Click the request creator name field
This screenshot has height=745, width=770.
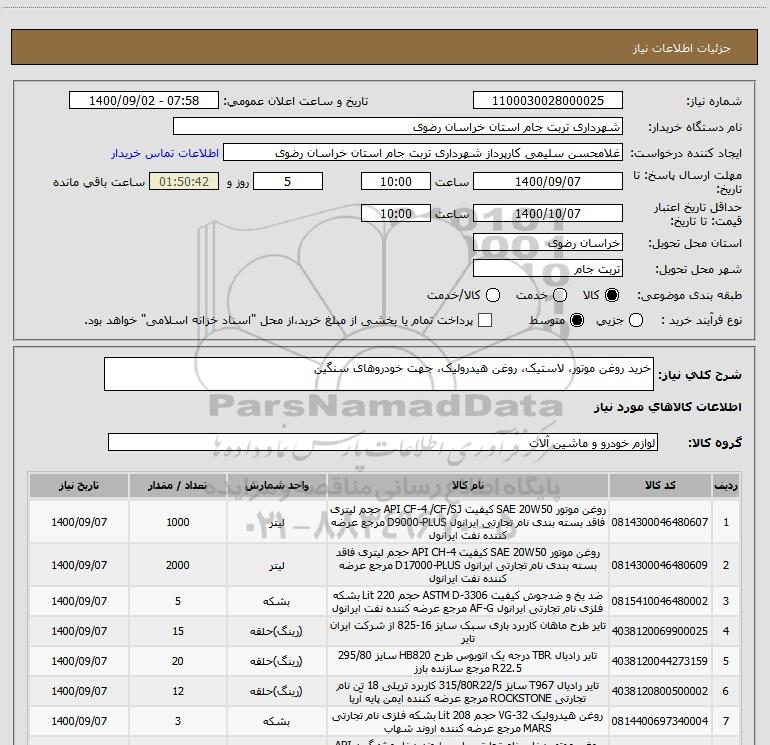(423, 153)
